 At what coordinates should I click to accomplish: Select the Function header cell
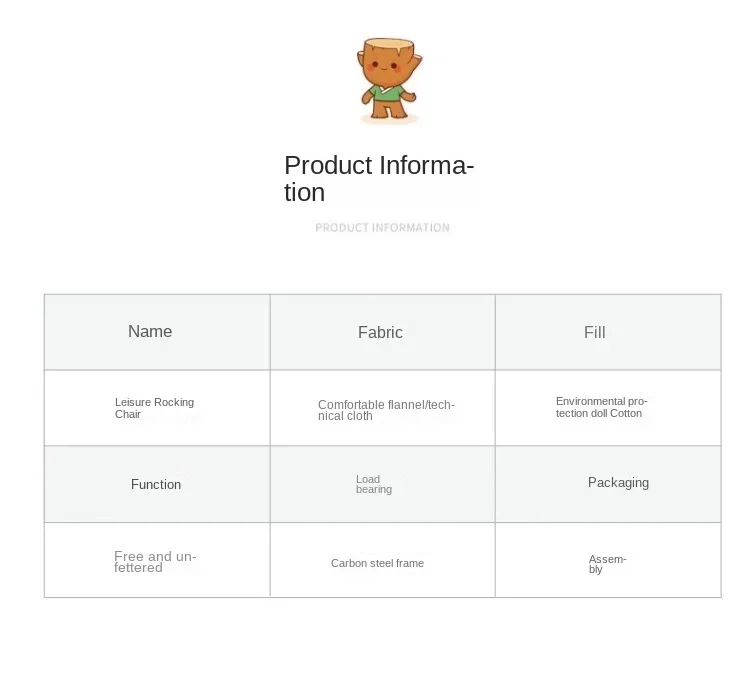pos(157,484)
